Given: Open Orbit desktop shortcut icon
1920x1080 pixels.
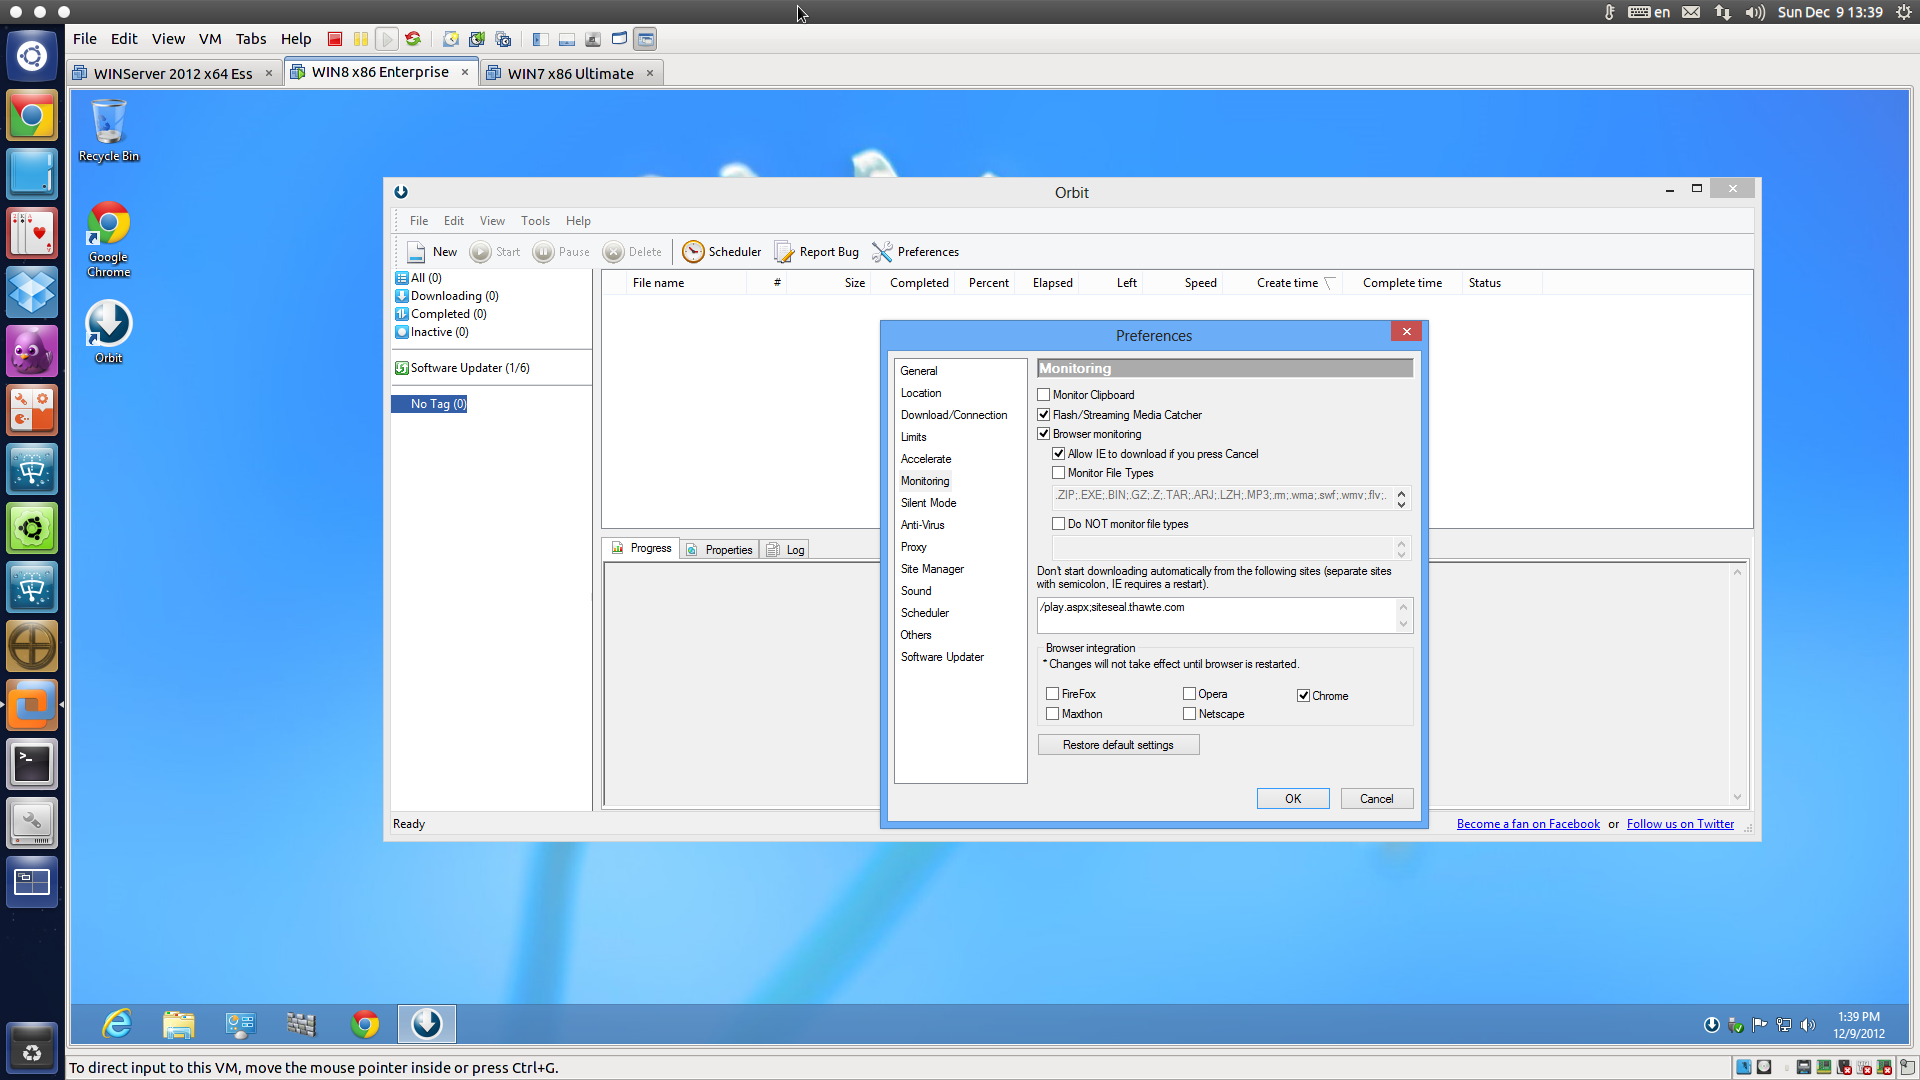Looking at the screenshot, I should tap(108, 325).
